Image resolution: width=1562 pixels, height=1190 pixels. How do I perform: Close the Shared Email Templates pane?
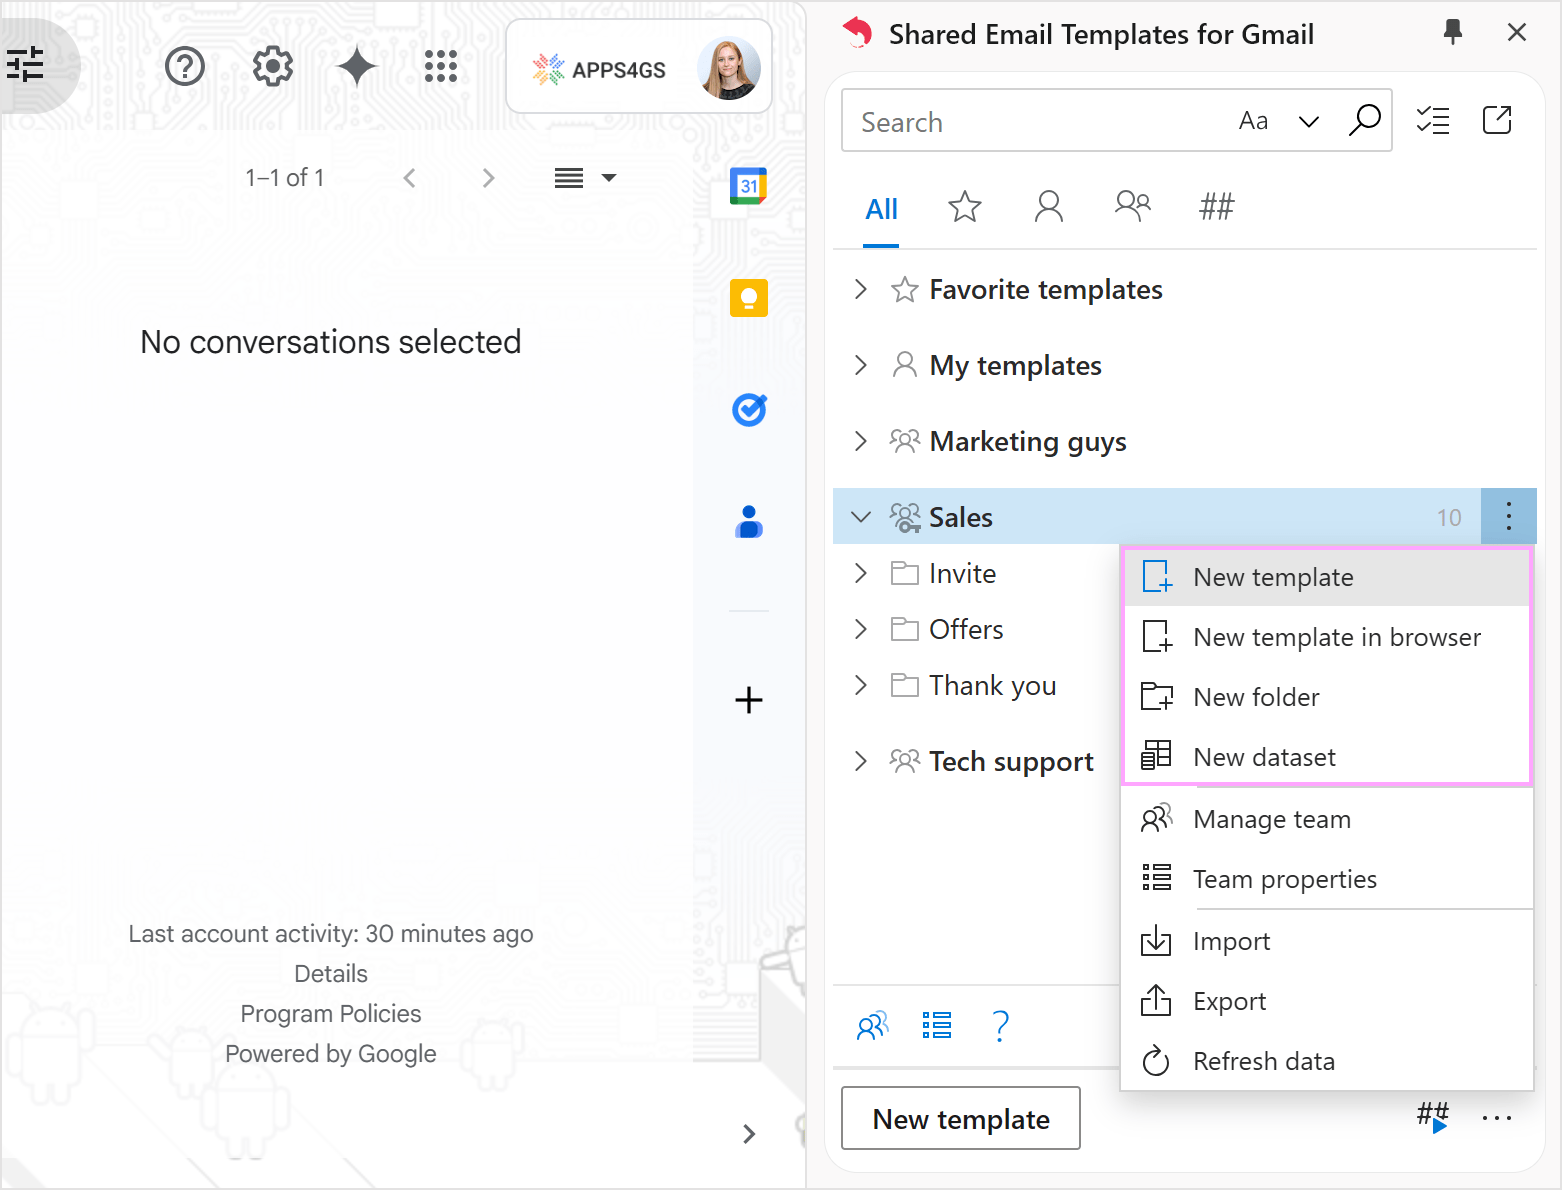1517,32
